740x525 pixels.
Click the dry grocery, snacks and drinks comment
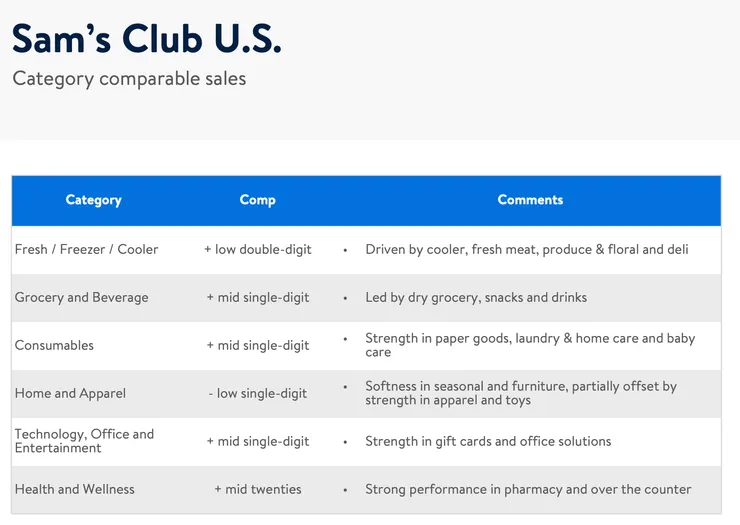[476, 297]
